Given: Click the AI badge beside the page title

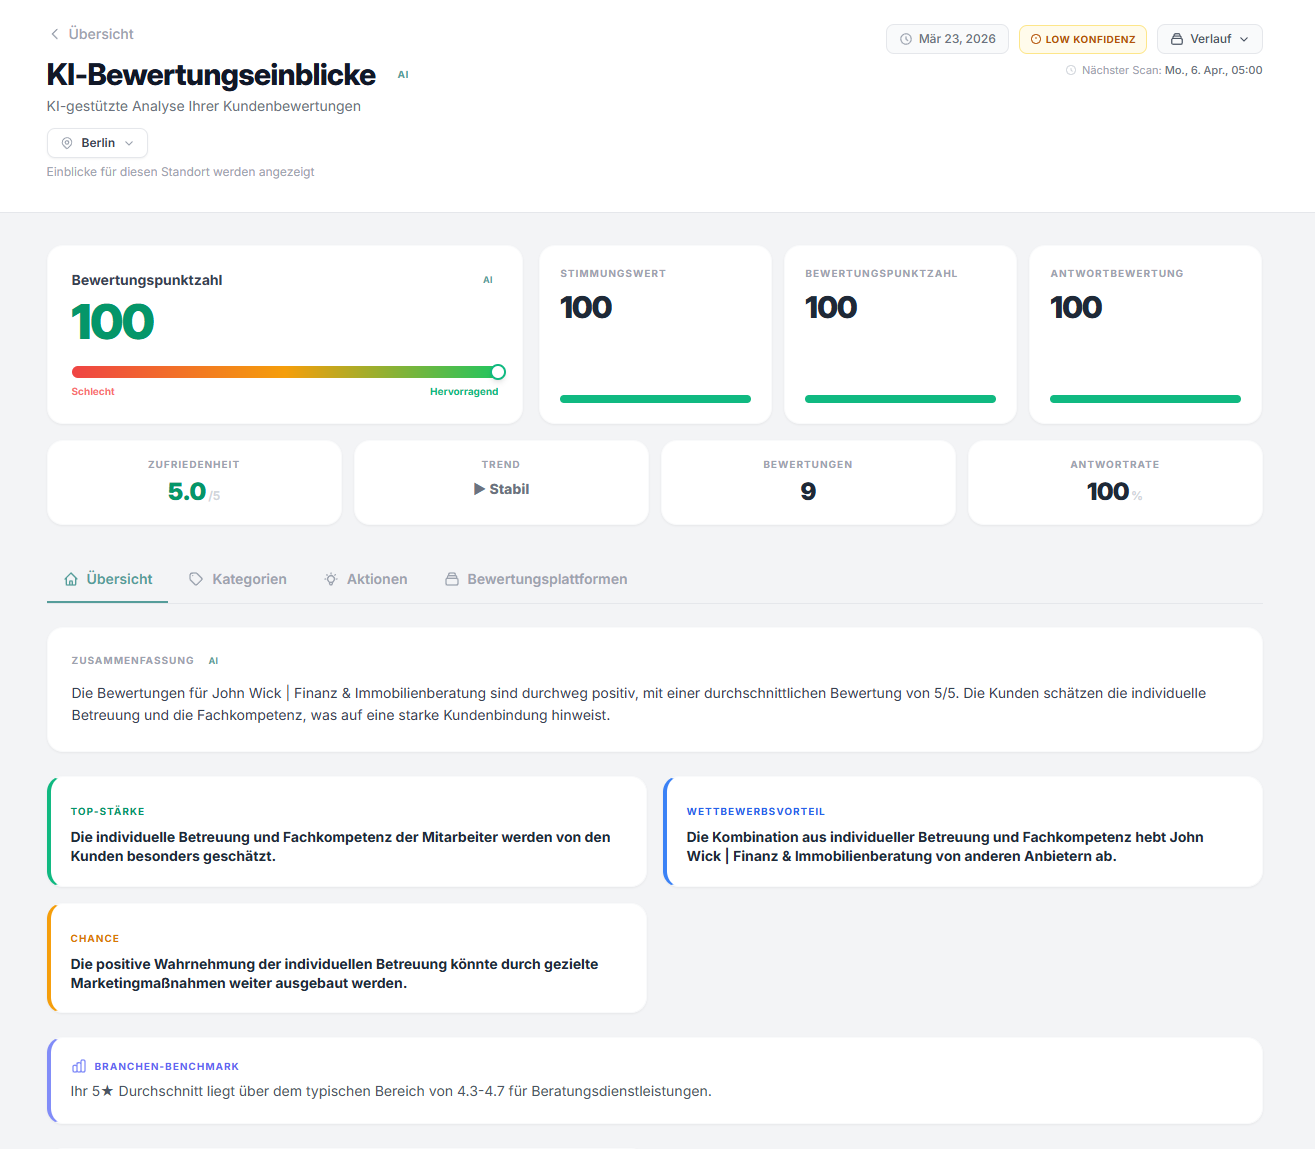Looking at the screenshot, I should (403, 75).
